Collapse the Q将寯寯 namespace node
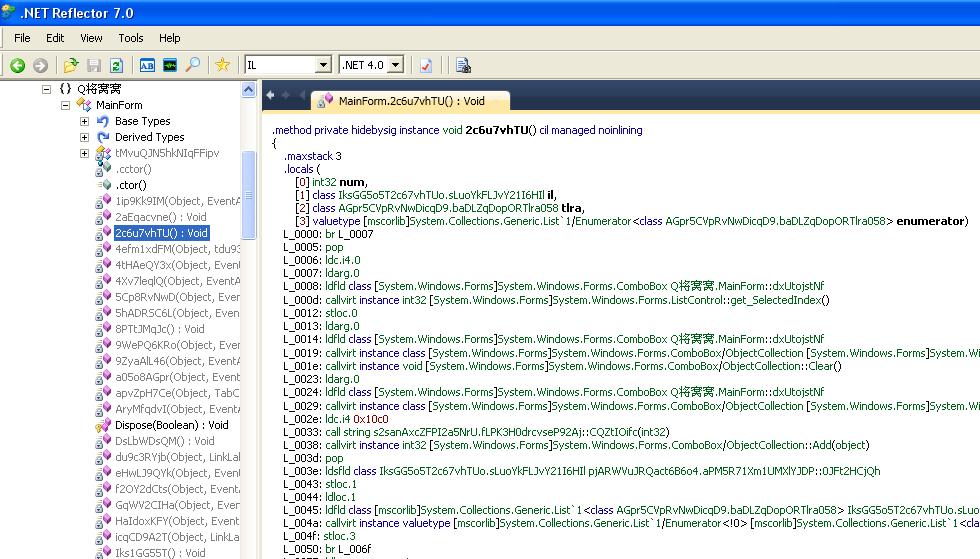 pos(46,89)
